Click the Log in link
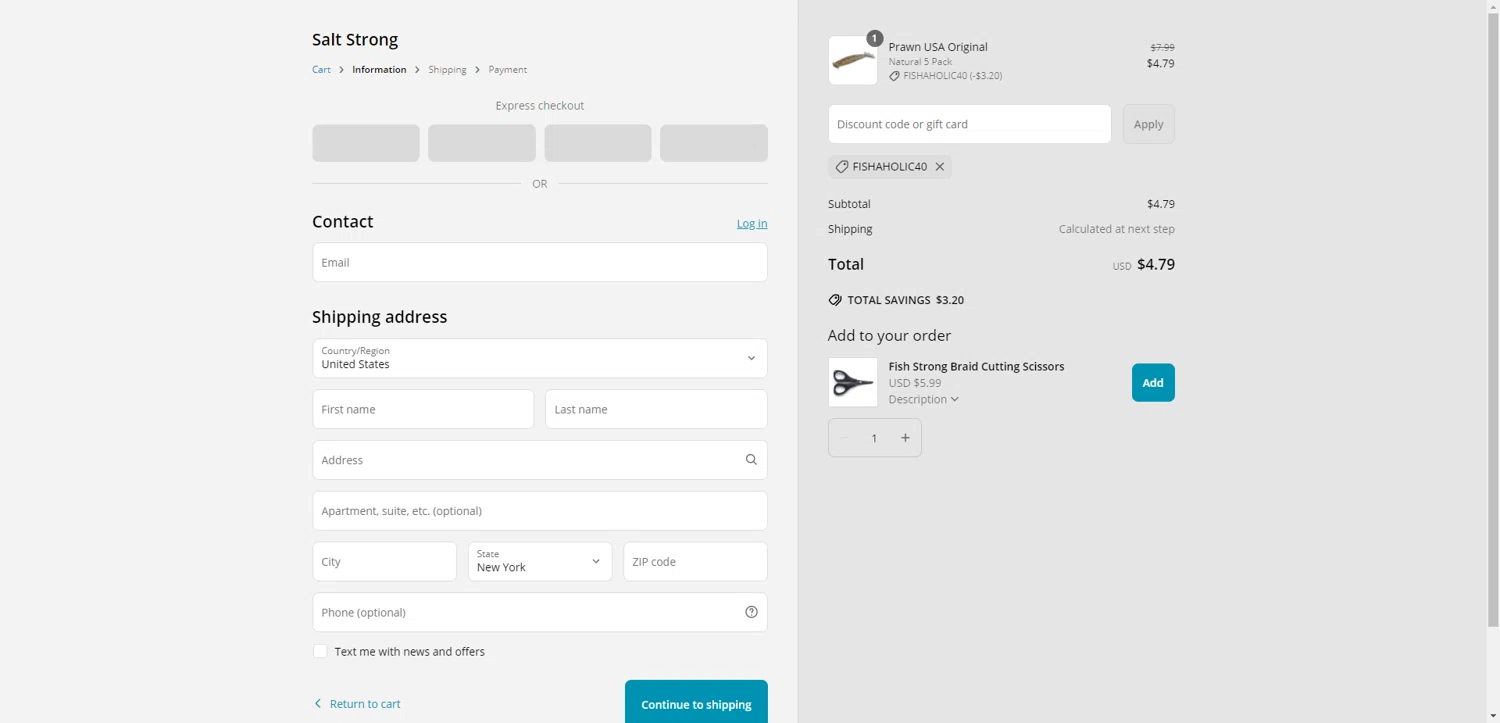 (752, 223)
